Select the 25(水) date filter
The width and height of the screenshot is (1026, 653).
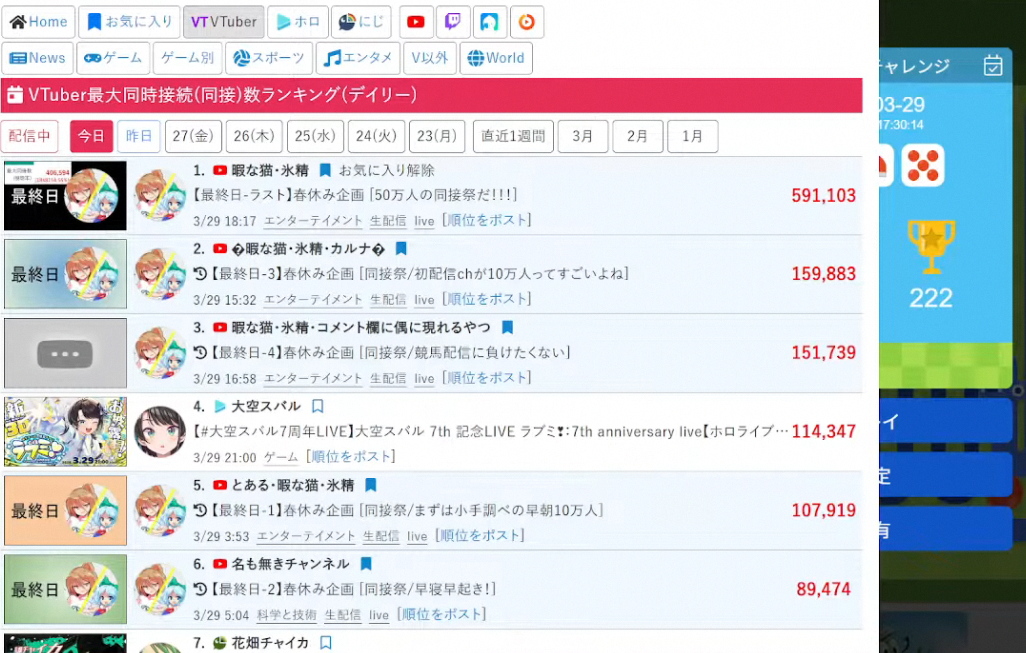point(315,136)
